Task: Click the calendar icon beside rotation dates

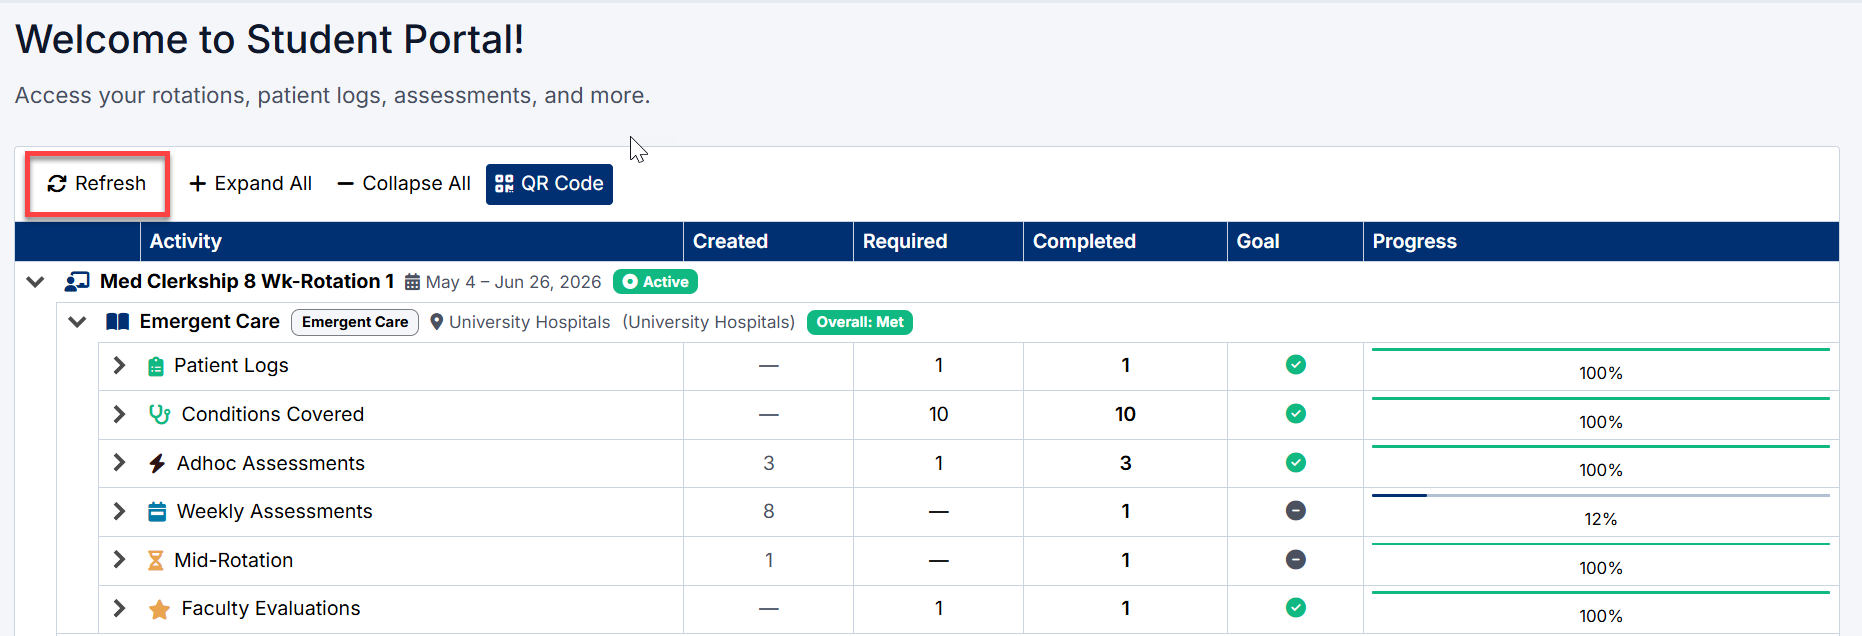Action: tap(412, 283)
